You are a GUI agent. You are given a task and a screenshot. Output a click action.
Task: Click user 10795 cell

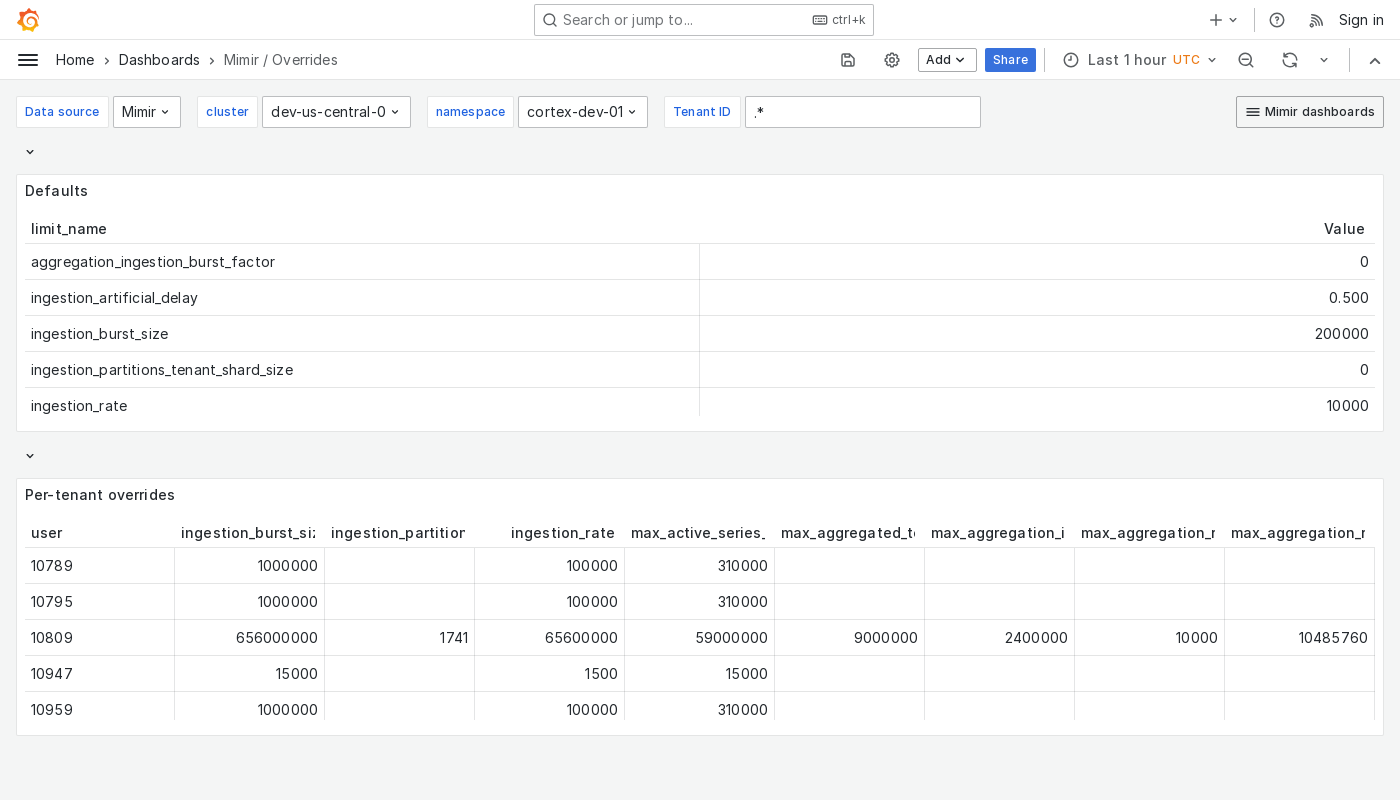click(x=100, y=602)
